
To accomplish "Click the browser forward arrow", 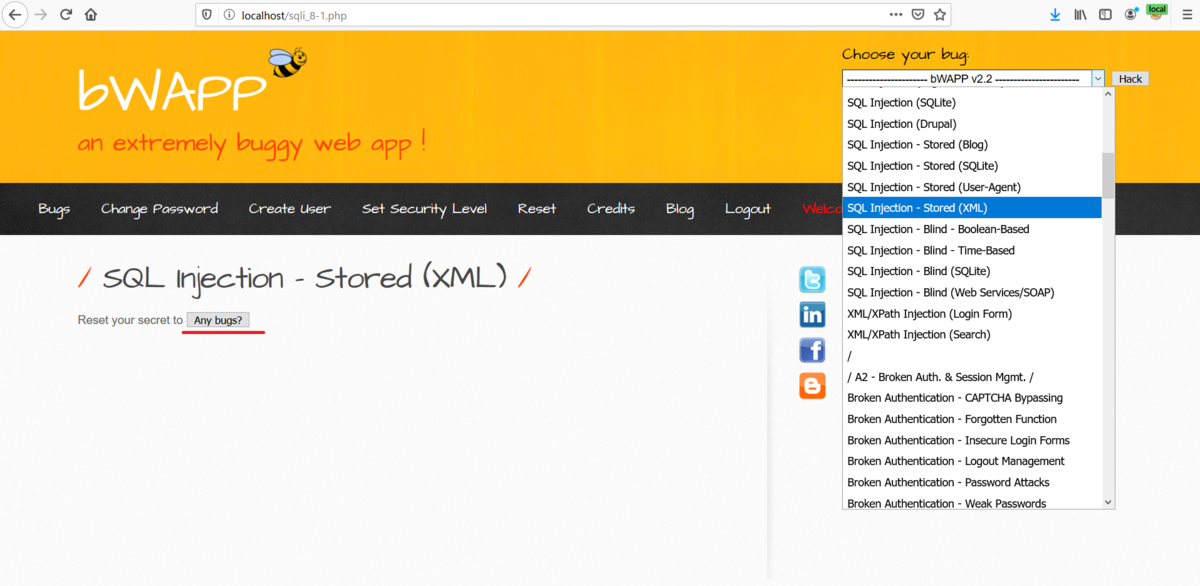I will (x=41, y=15).
